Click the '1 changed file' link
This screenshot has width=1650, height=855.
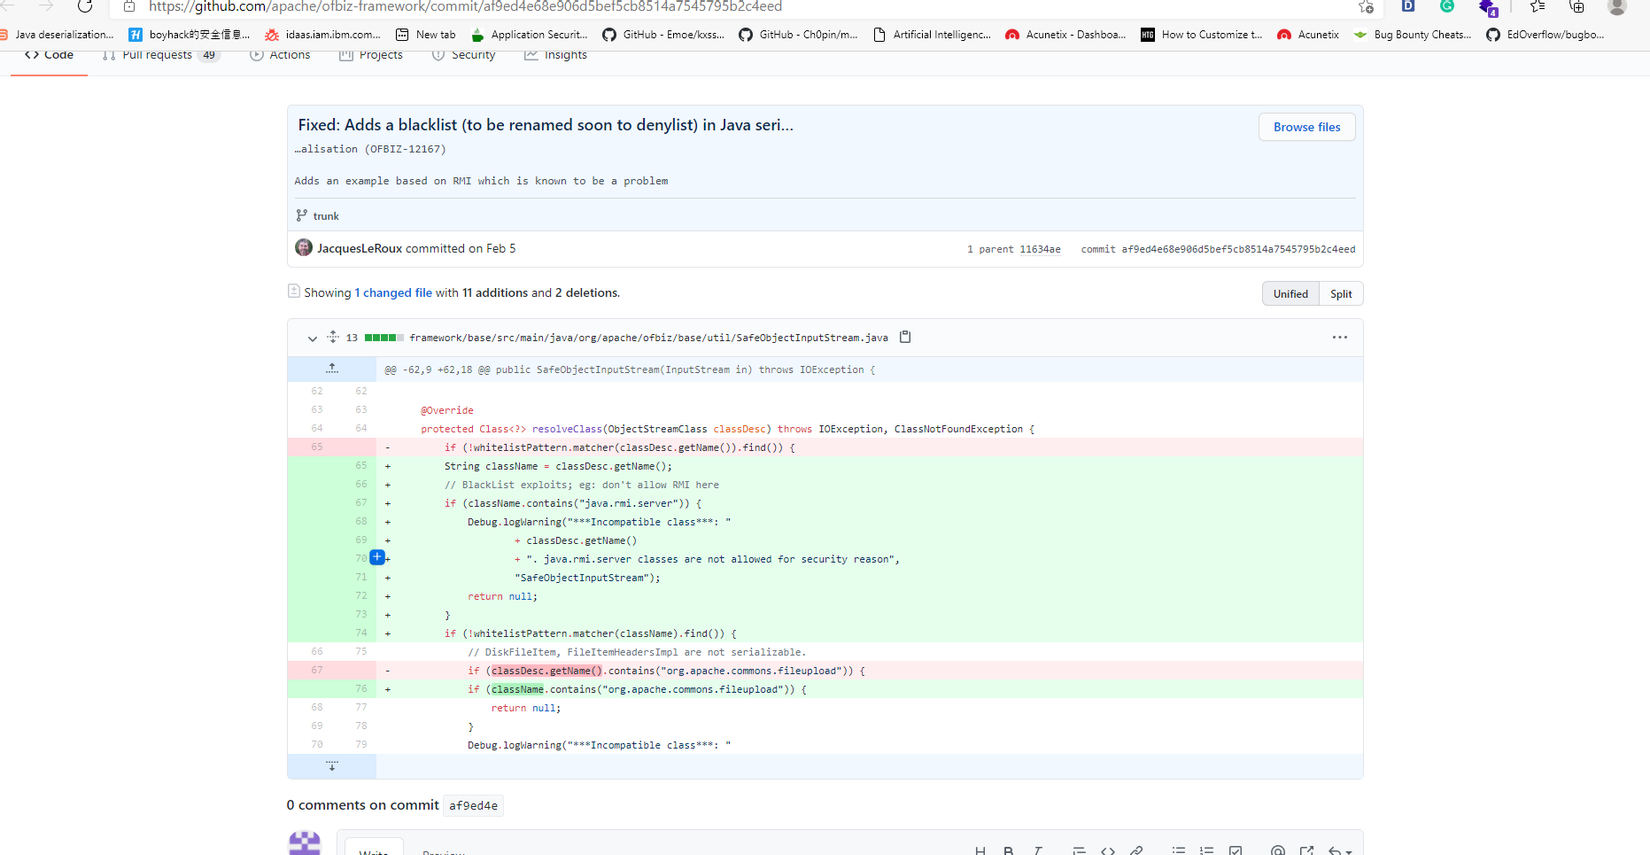point(393,293)
